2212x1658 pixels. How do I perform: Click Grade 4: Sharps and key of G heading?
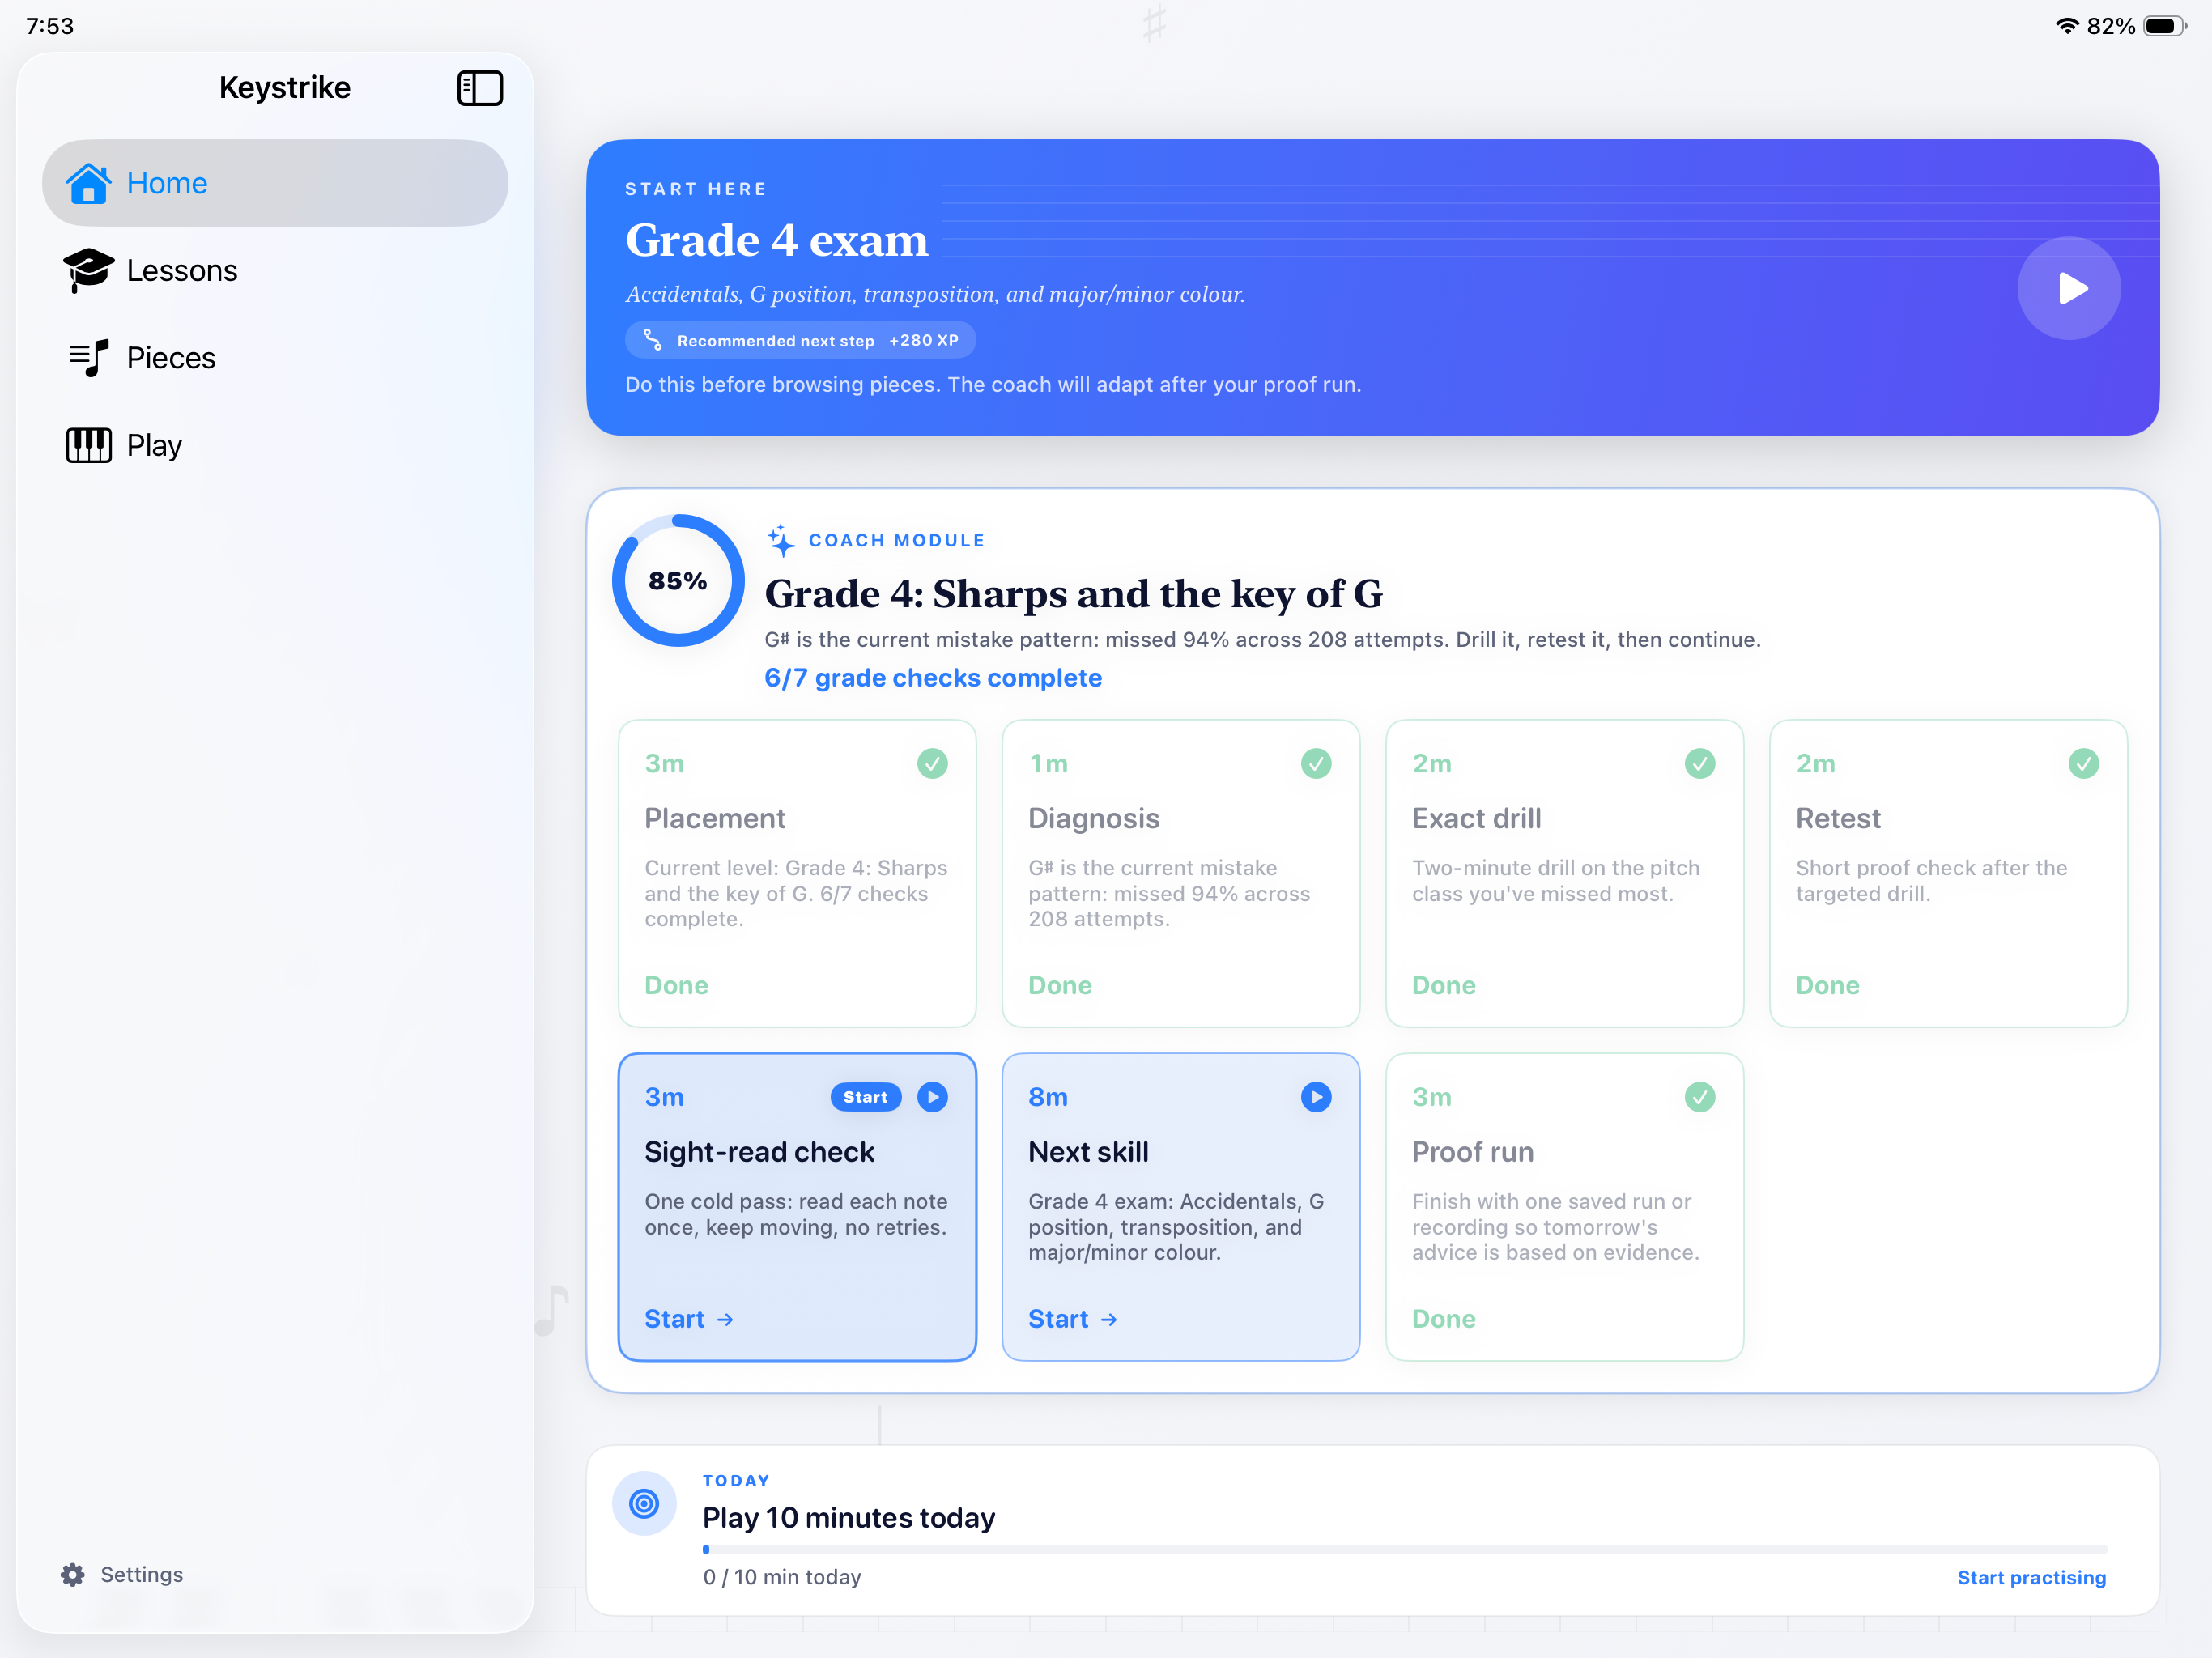(x=1073, y=594)
